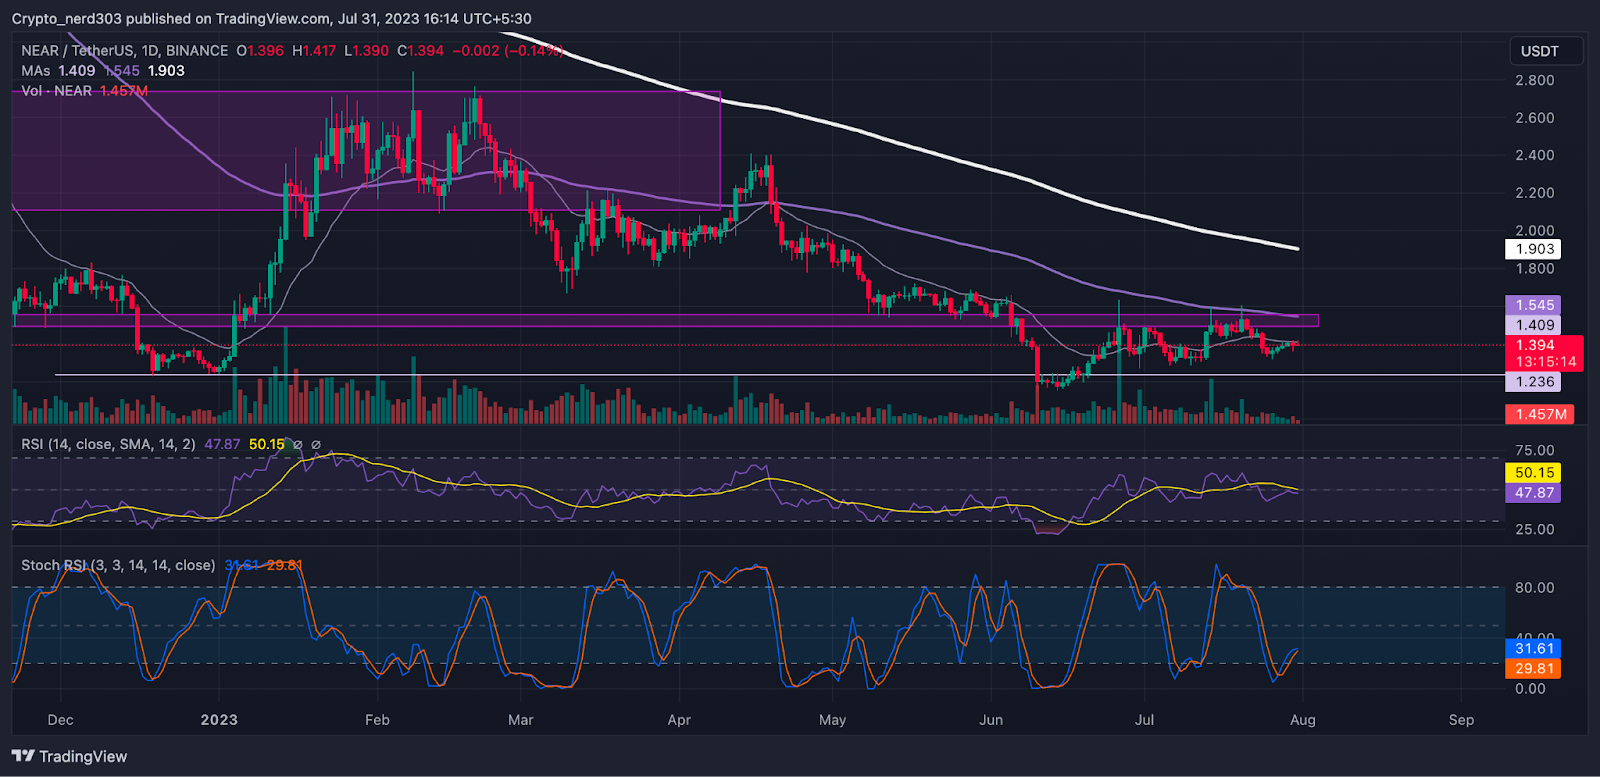The width and height of the screenshot is (1600, 777).
Task: Click the Dec label on time axis
Action: [x=60, y=720]
